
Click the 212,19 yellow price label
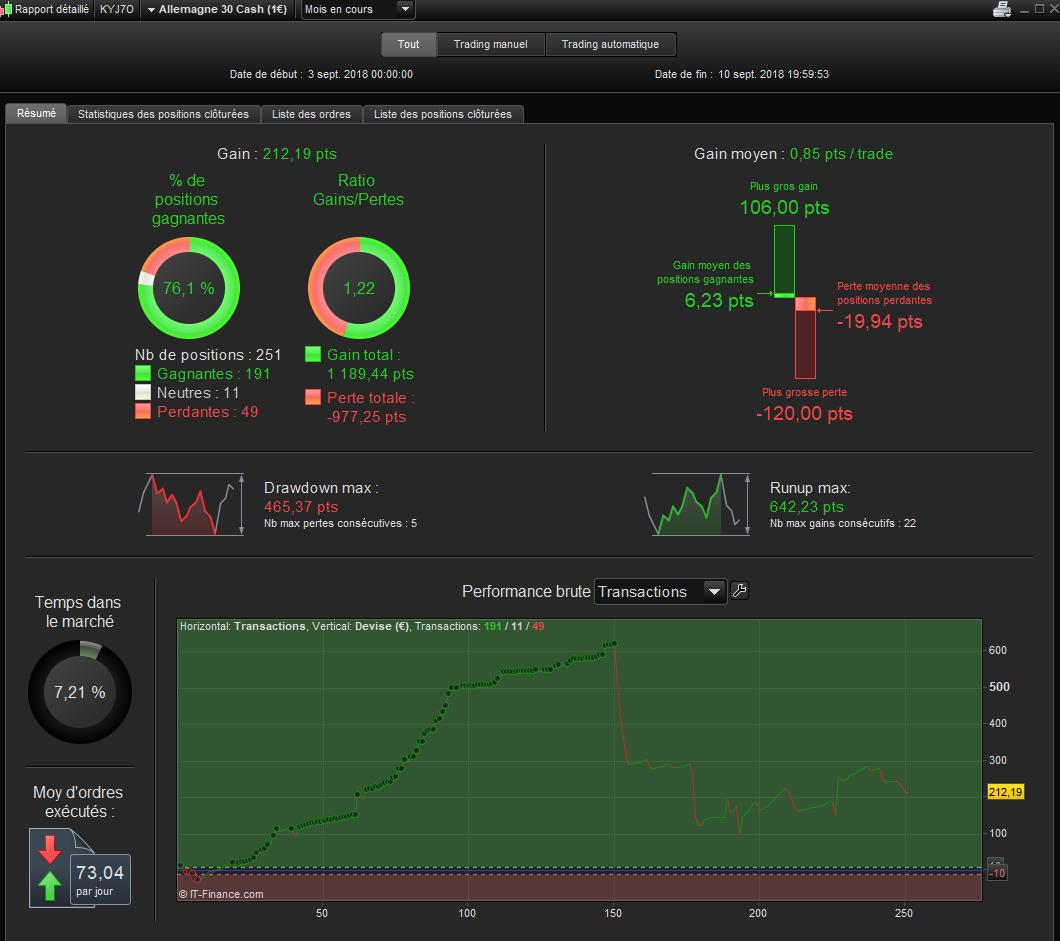pos(1005,792)
